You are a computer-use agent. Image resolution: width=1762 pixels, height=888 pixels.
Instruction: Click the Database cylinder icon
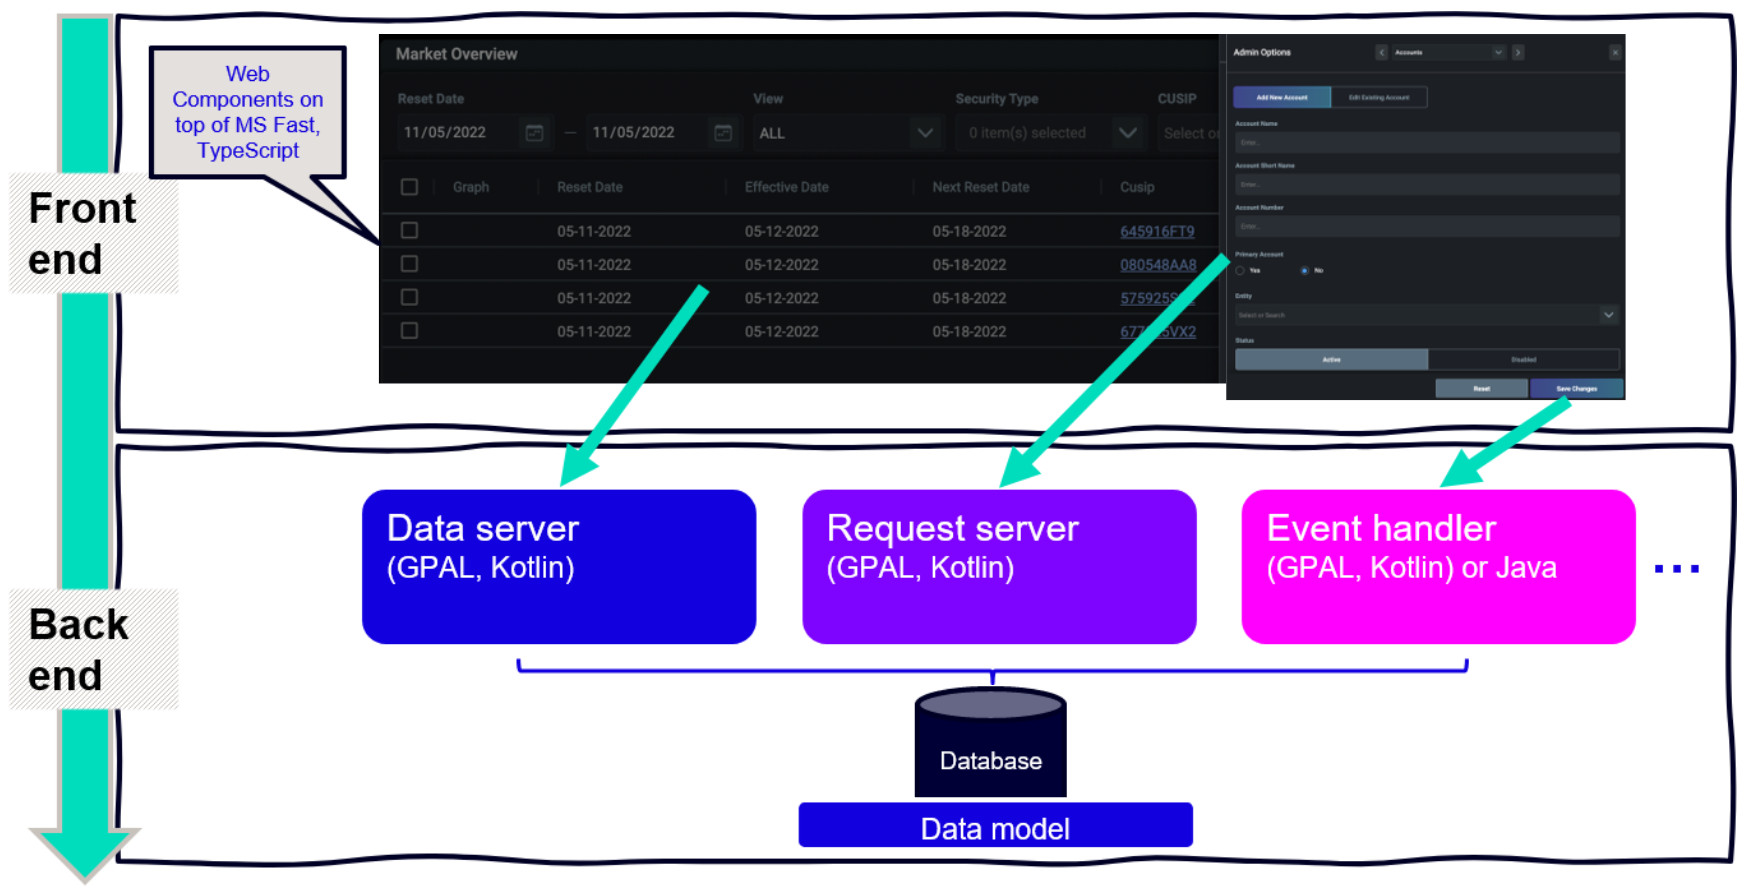pos(991,742)
